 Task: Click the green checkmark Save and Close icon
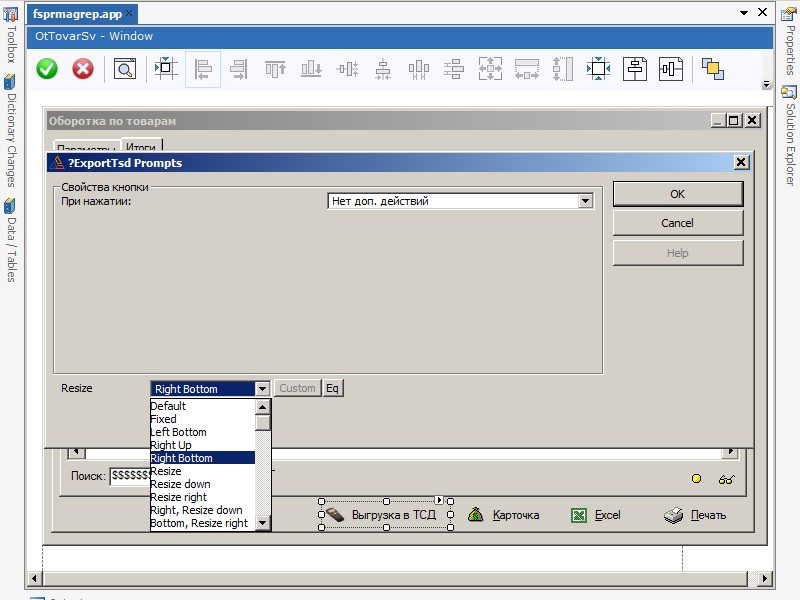(x=47, y=69)
